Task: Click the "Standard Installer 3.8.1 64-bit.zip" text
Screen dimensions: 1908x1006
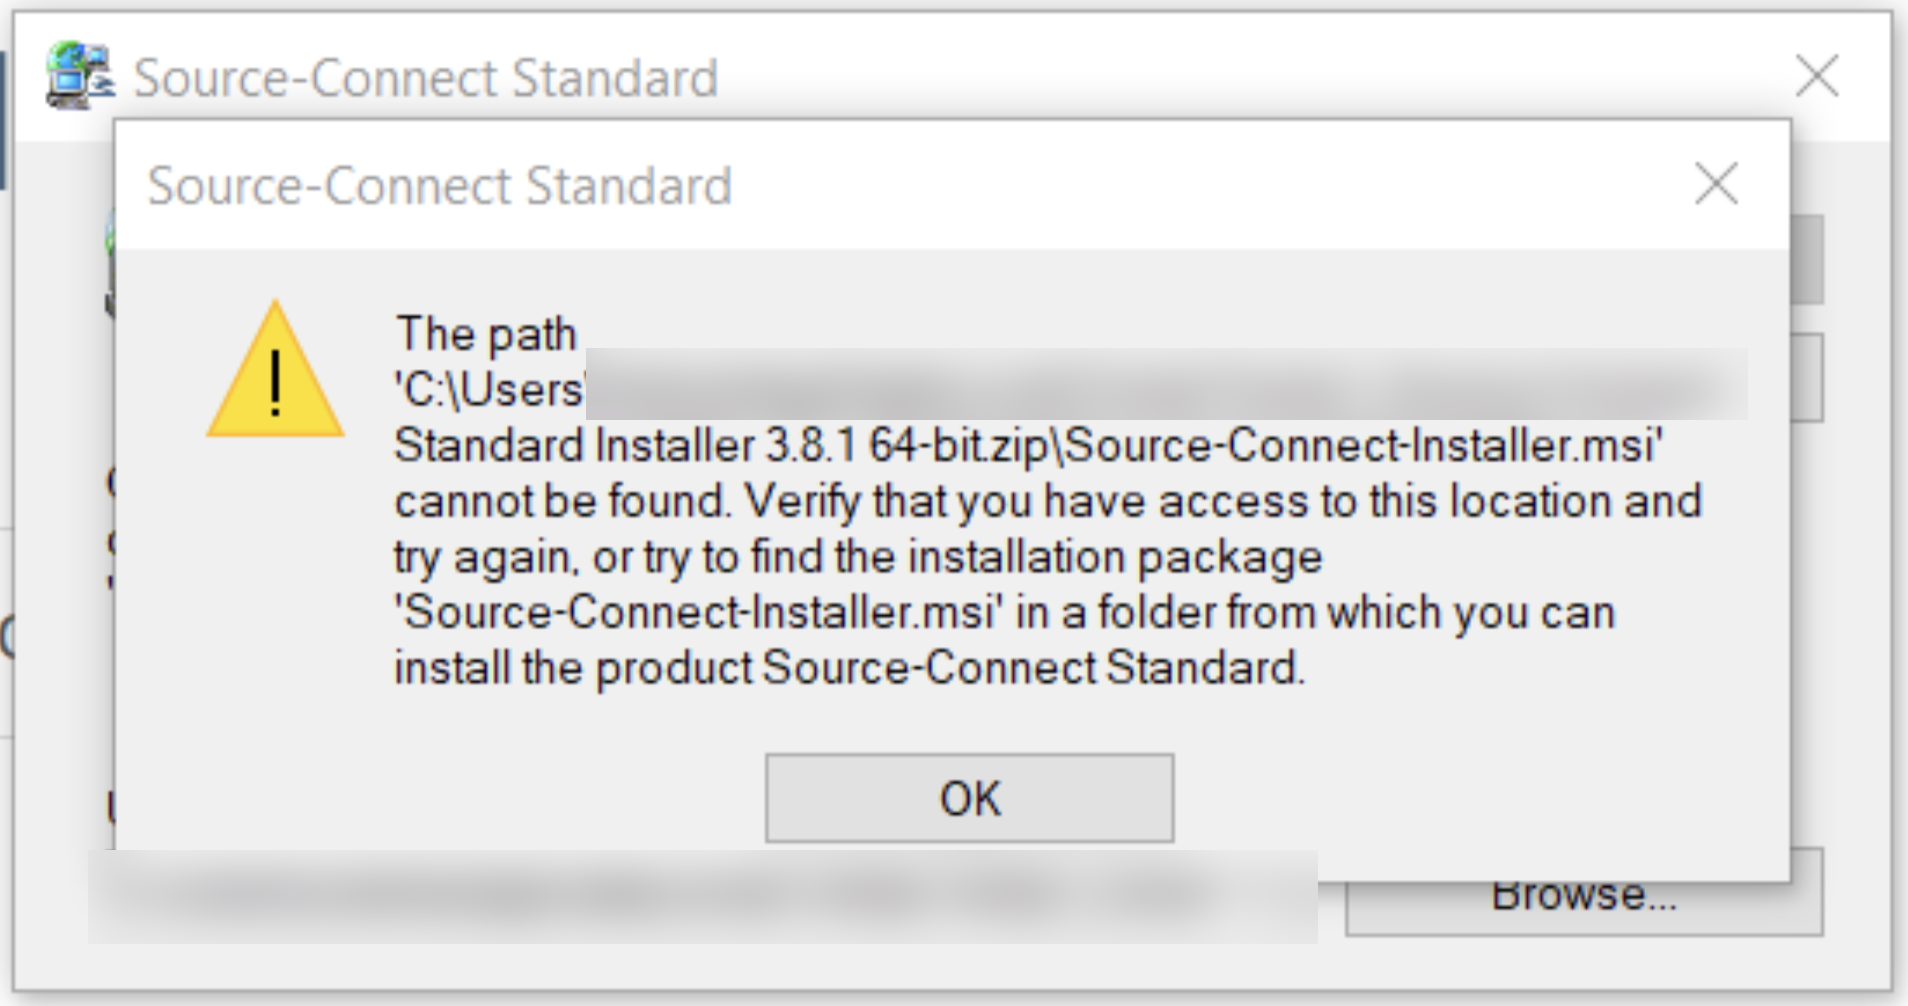Action: pos(720,445)
